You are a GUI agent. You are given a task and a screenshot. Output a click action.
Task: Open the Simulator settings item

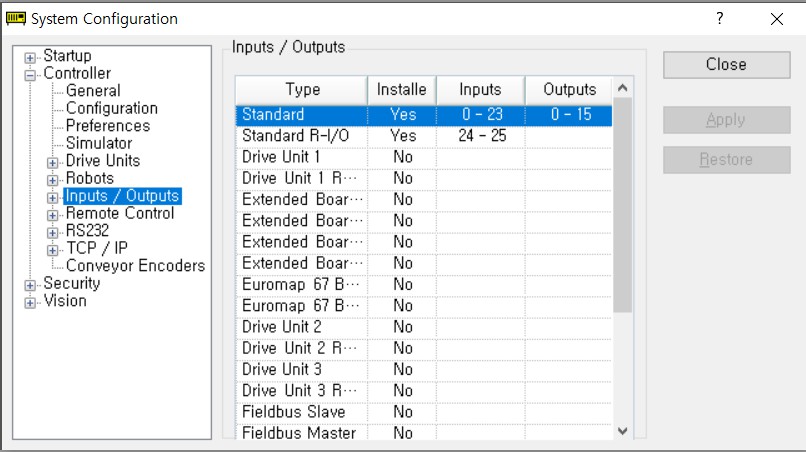pyautogui.click(x=99, y=143)
